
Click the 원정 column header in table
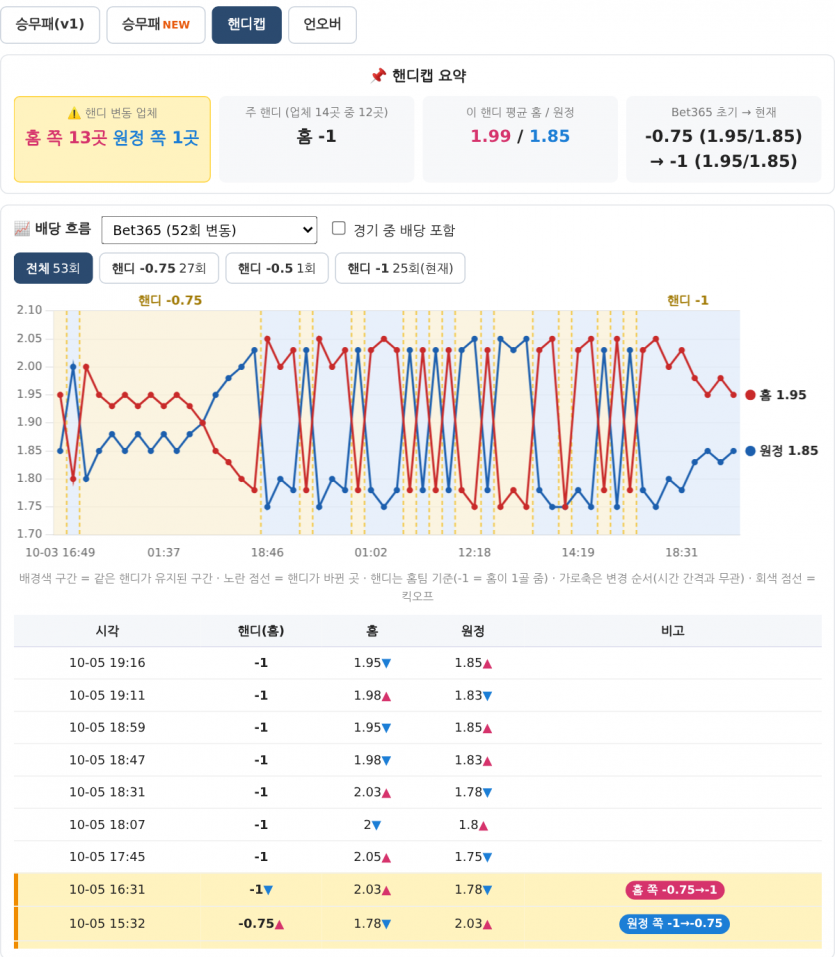(473, 631)
